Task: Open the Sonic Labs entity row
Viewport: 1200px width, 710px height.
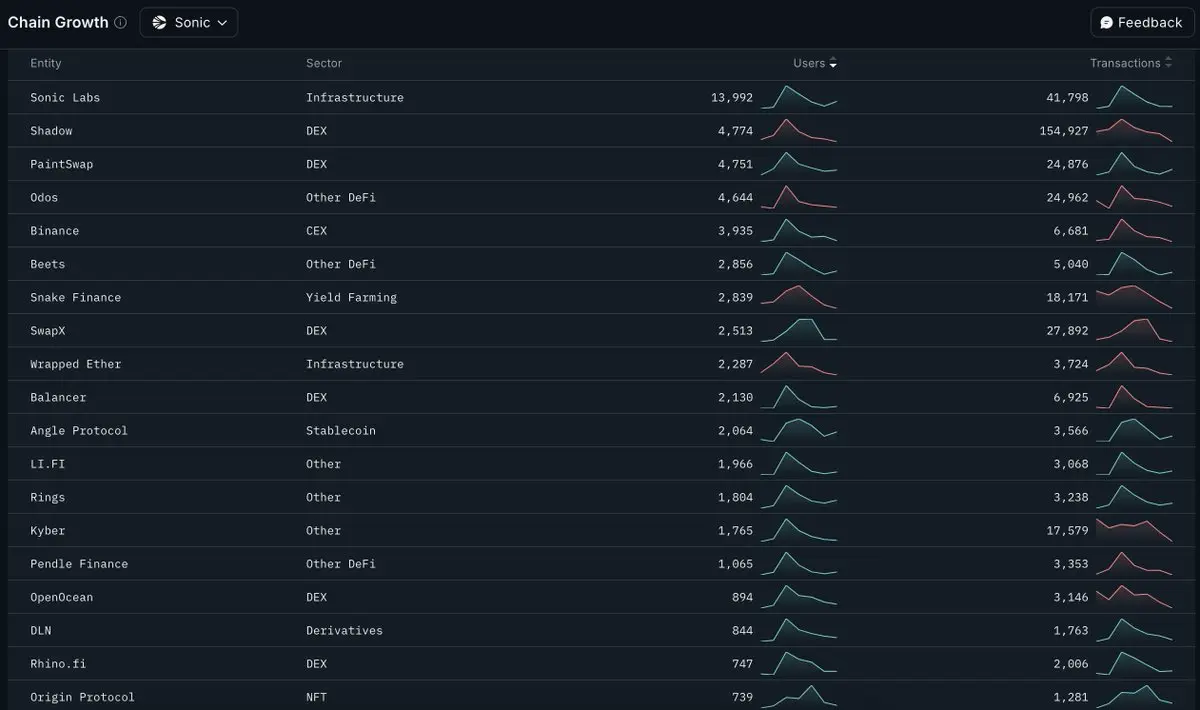Action: pyautogui.click(x=600, y=97)
